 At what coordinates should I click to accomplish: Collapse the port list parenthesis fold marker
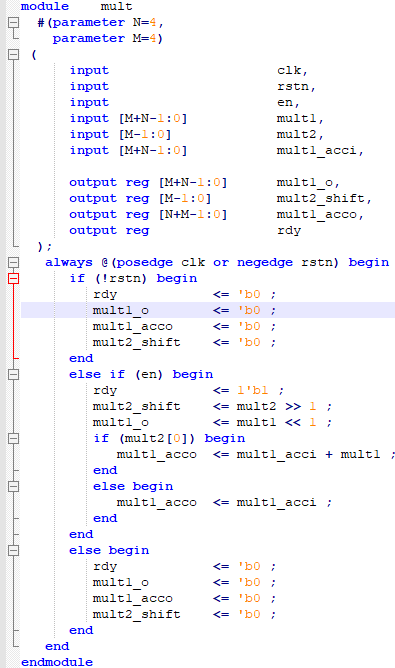click(x=14, y=54)
